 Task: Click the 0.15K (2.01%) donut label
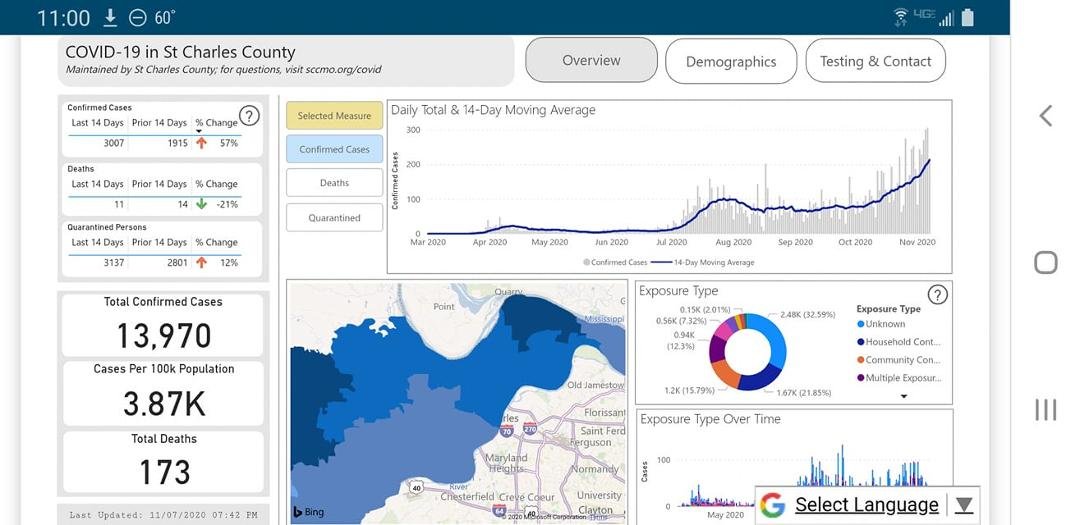[x=707, y=310]
